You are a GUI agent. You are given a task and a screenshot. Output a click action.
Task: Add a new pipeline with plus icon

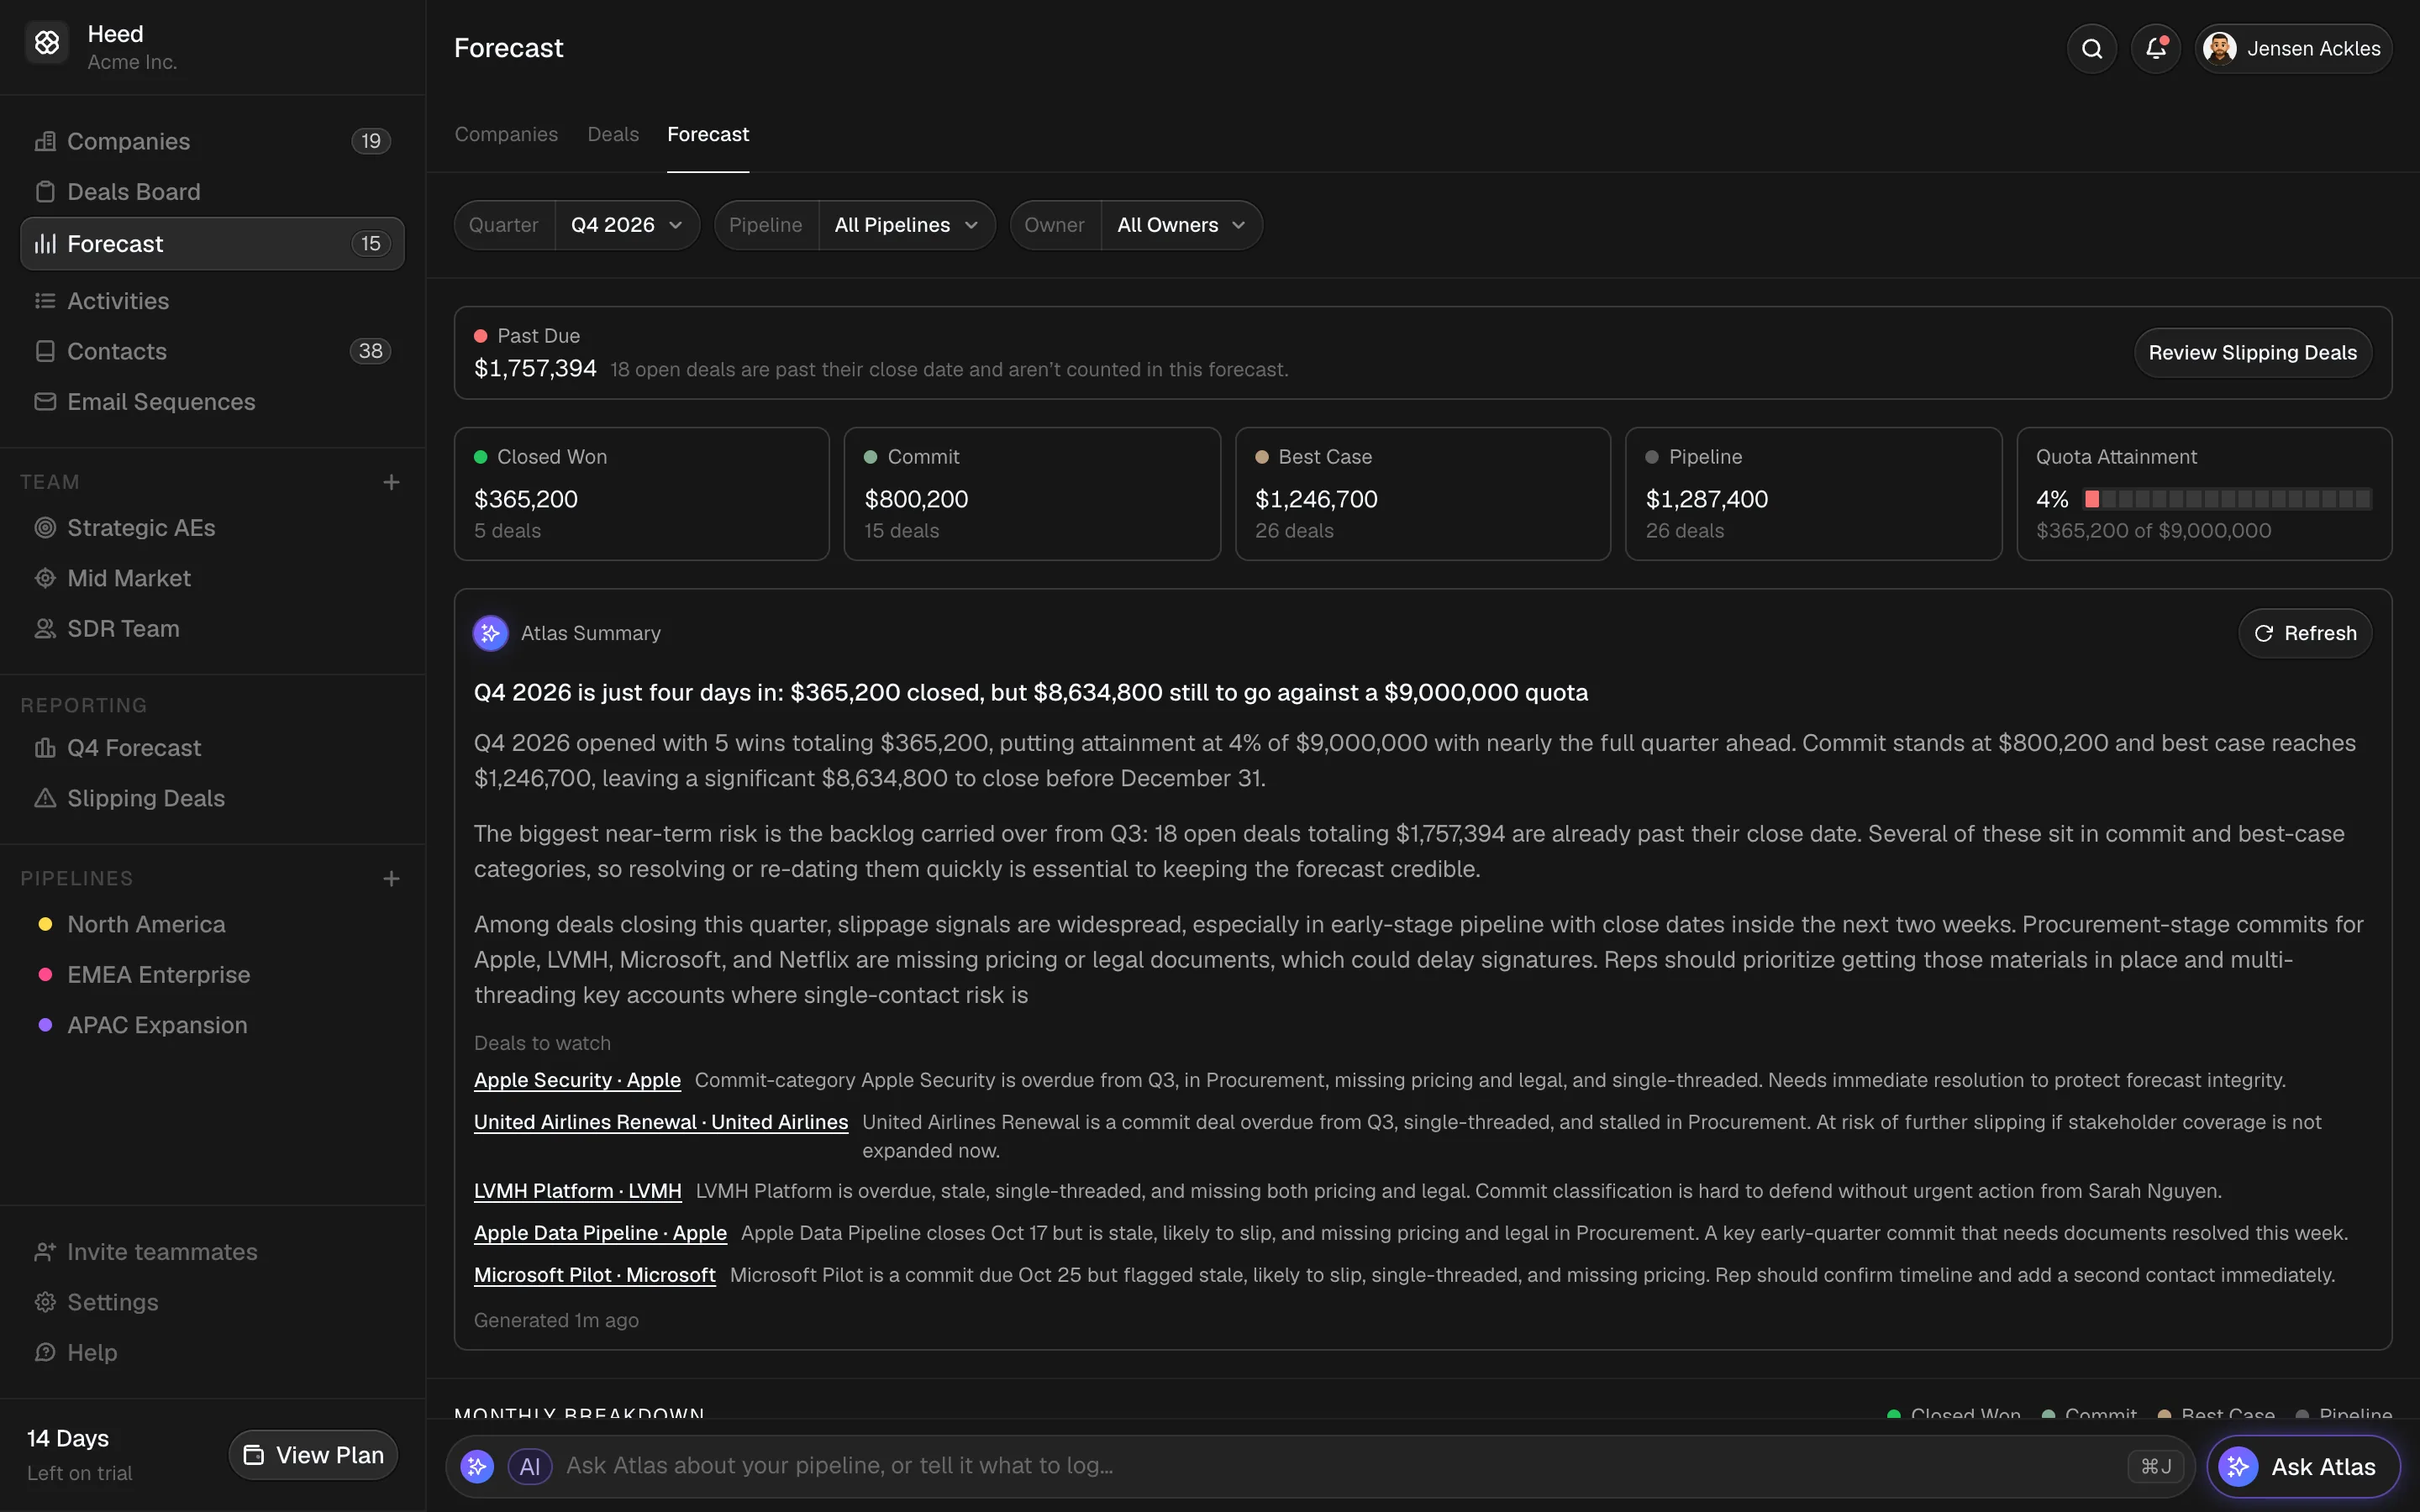391,878
